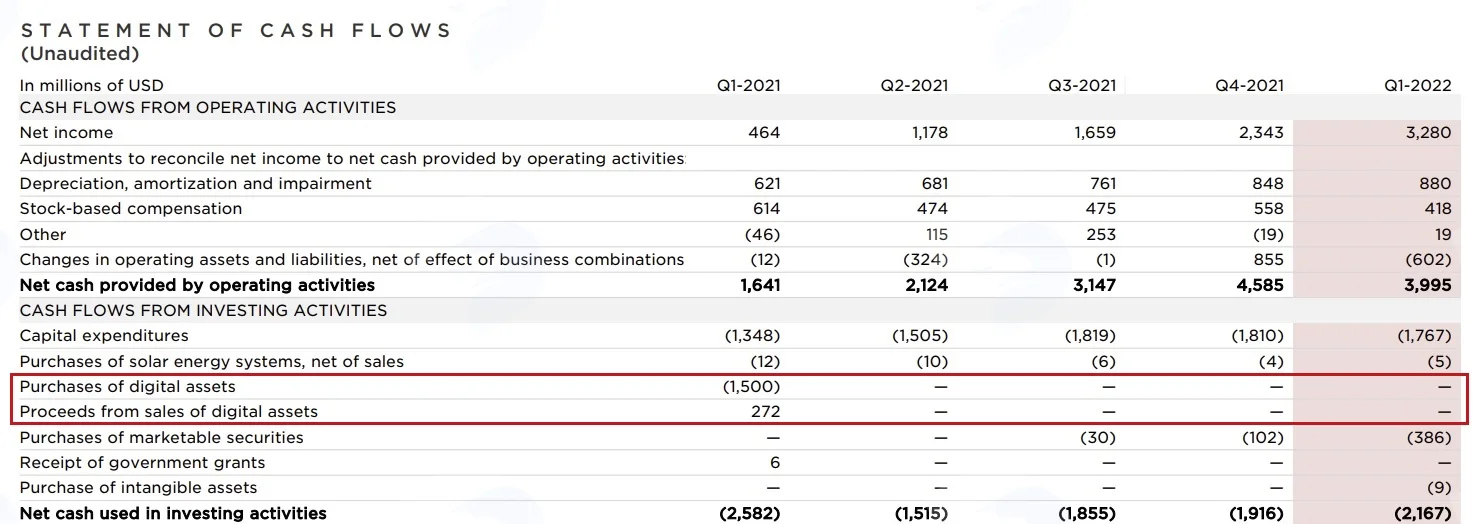
Task: Click the Q1-2022 column header
Action: click(1417, 86)
